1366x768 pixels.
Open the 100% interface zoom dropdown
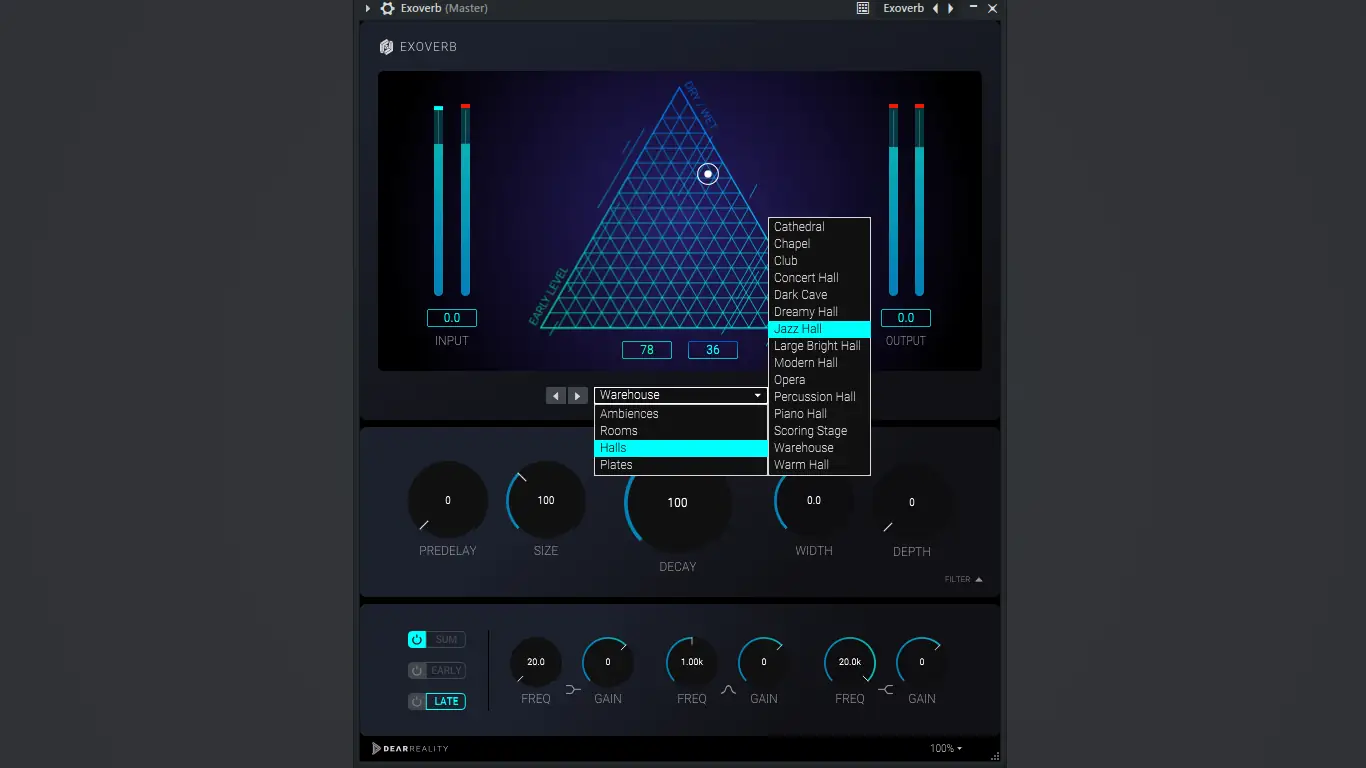[946, 748]
